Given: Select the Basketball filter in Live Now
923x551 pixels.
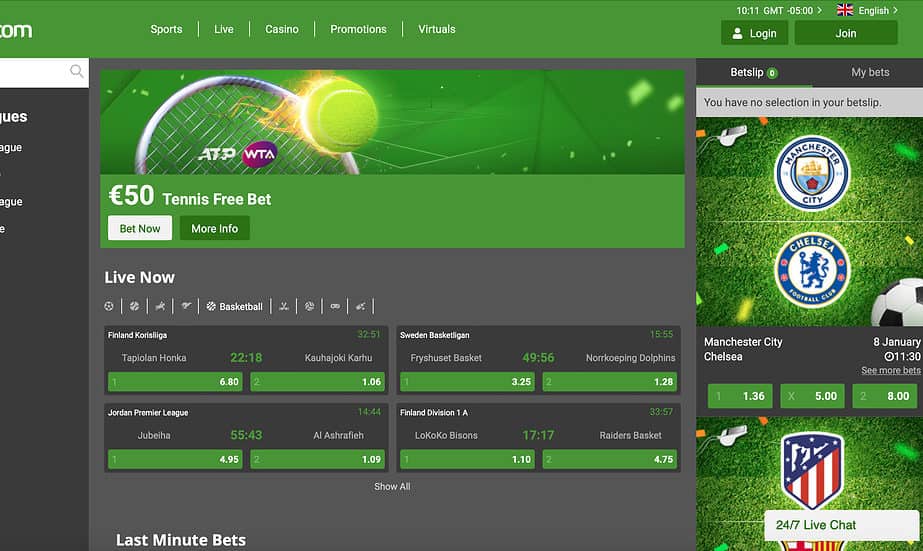Looking at the screenshot, I should tap(234, 306).
